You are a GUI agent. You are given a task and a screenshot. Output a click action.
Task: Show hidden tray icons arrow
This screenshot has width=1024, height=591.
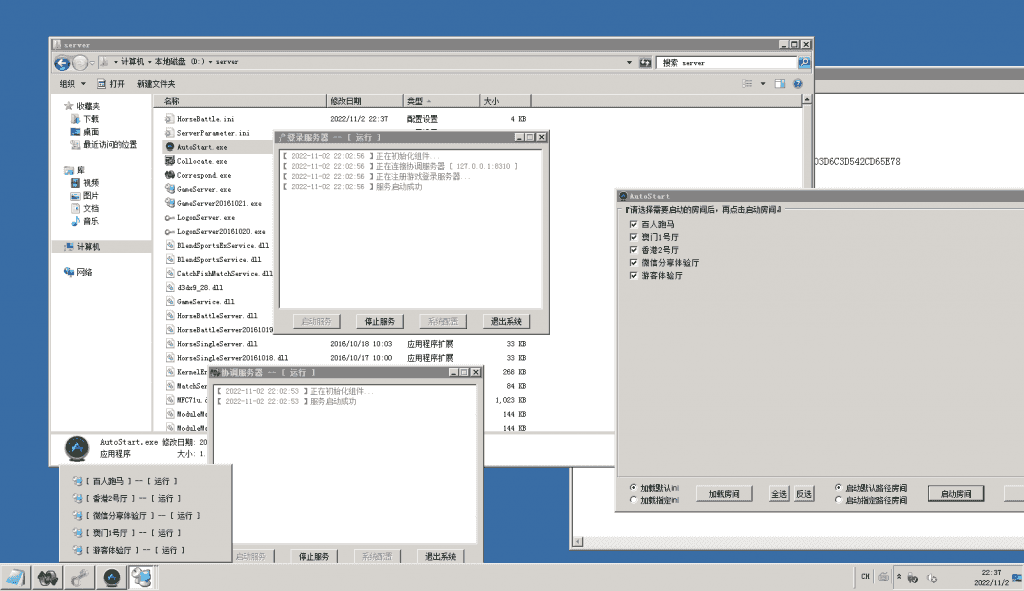click(899, 577)
